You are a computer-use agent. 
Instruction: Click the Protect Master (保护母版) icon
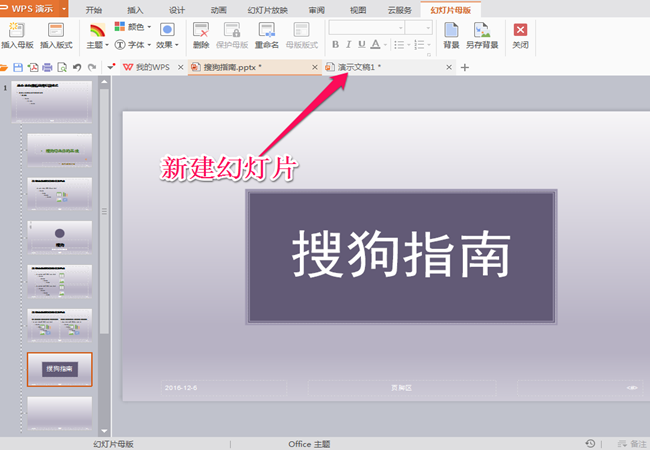(232, 30)
